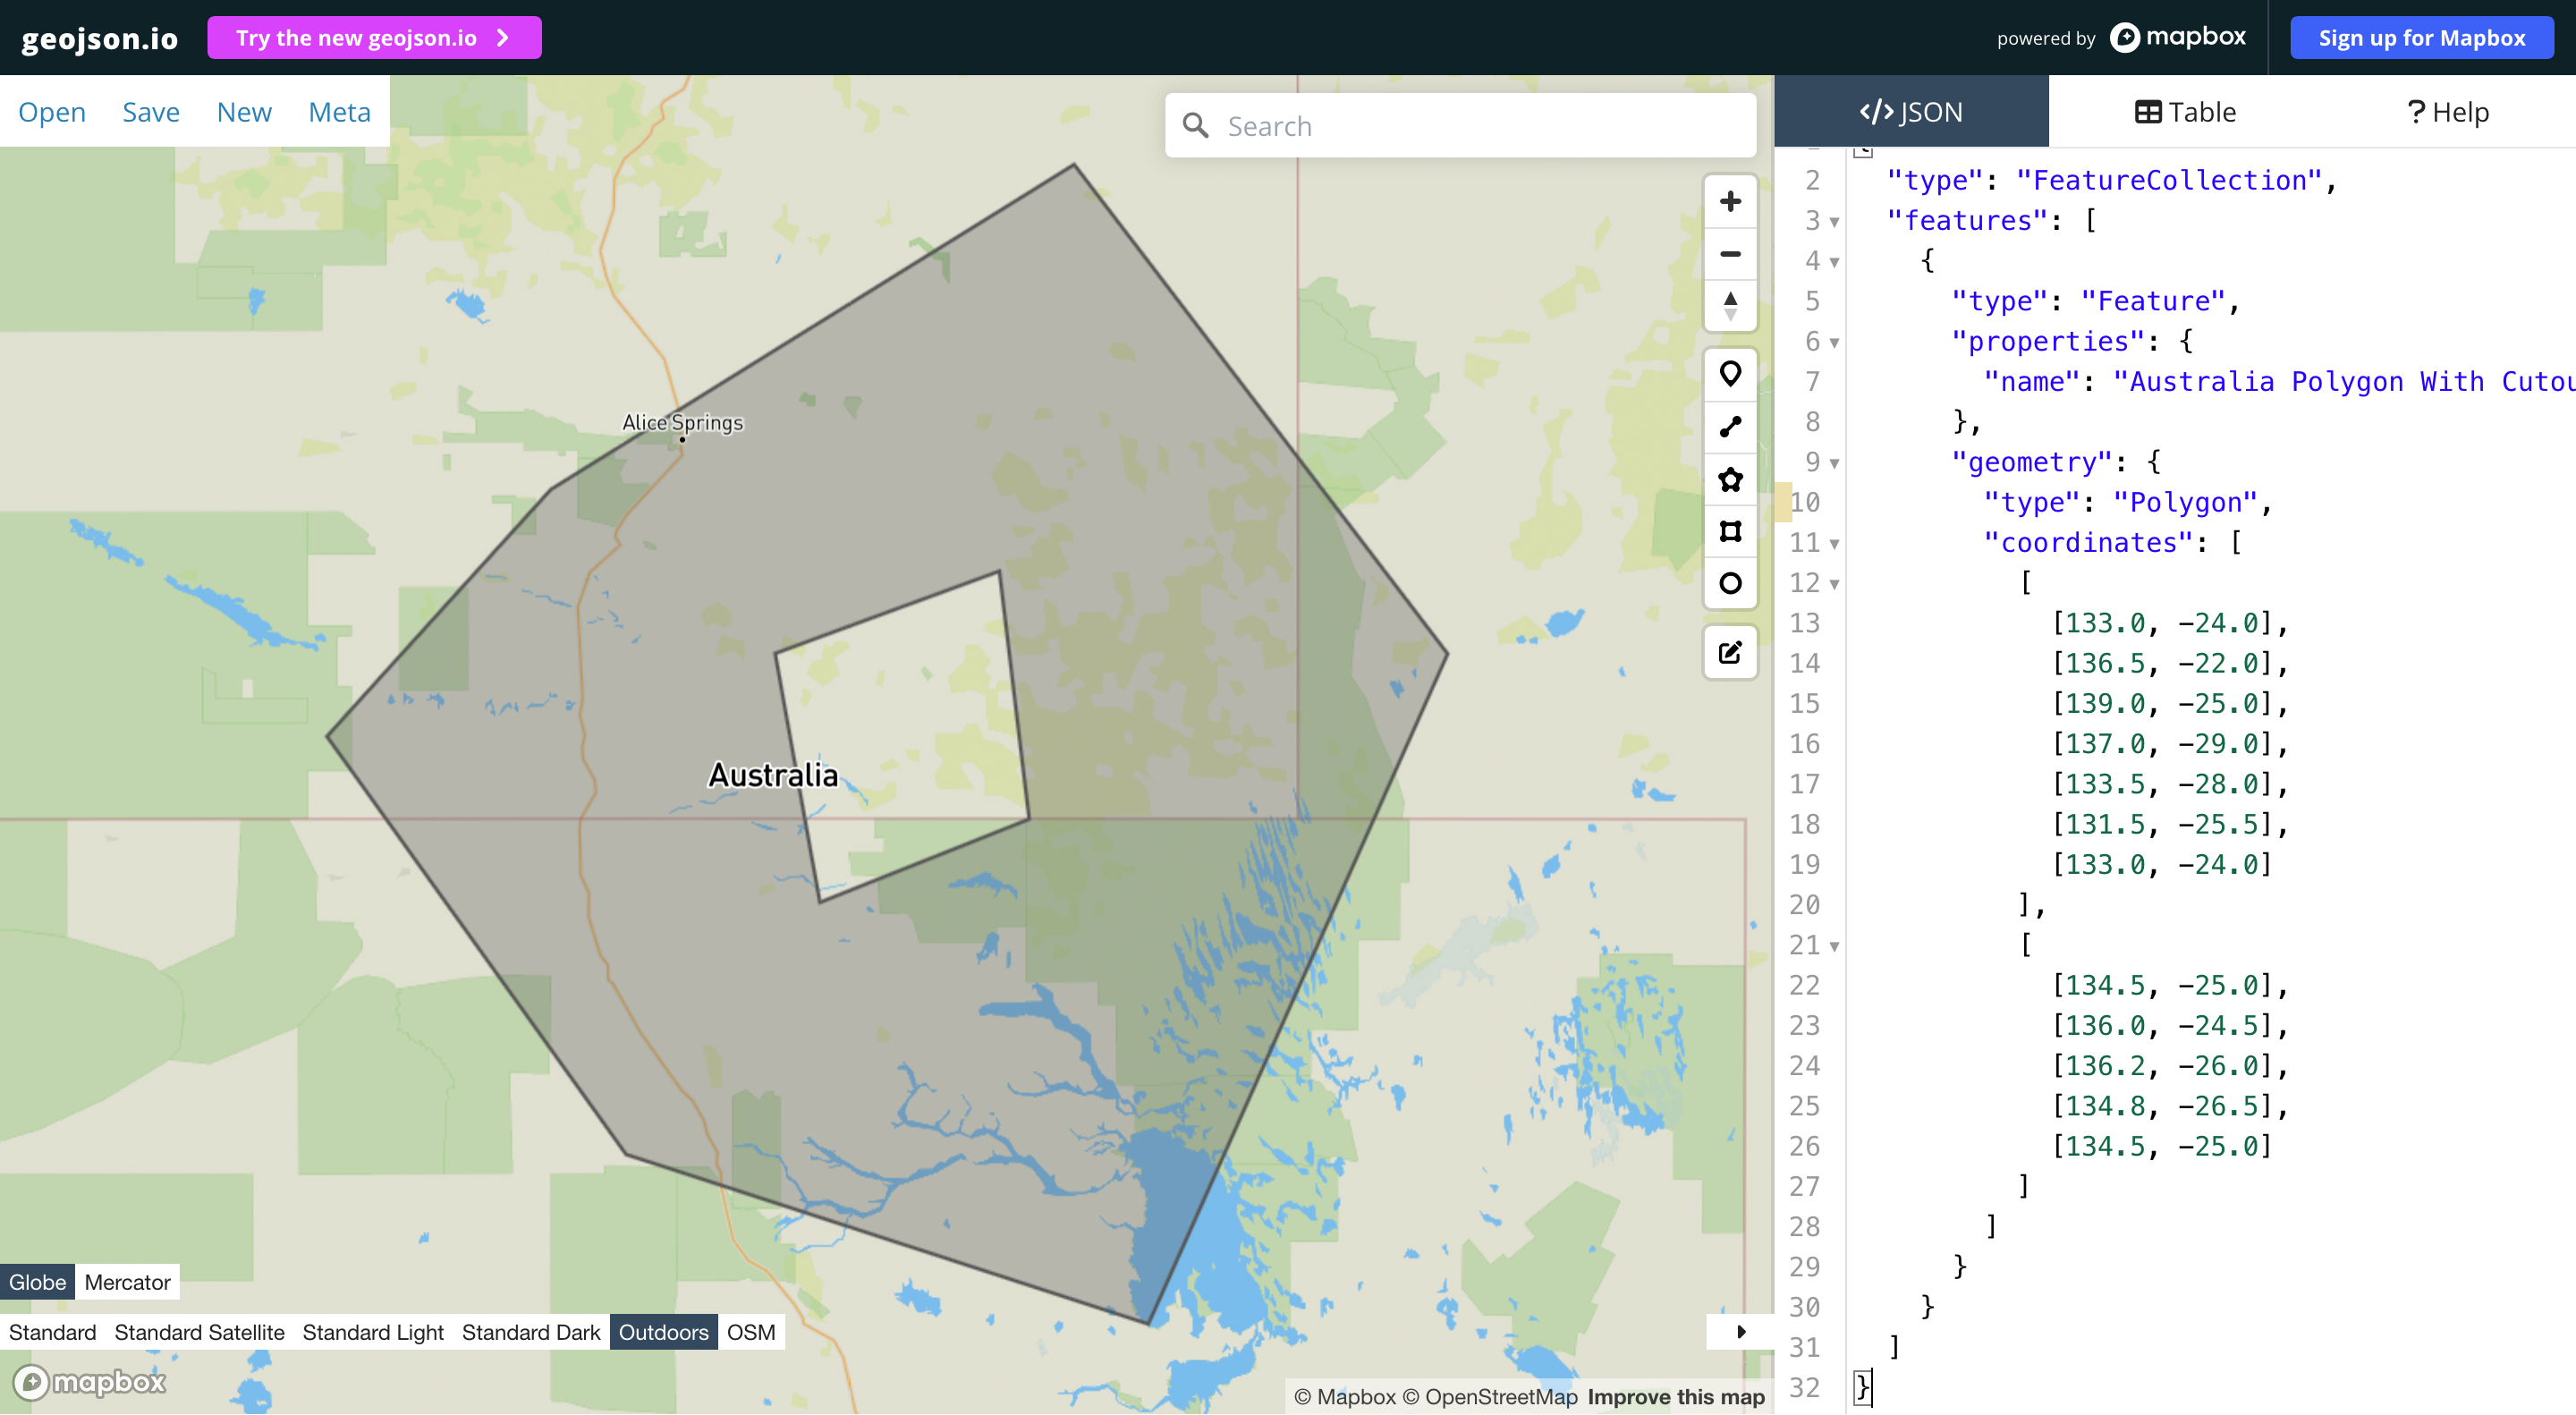2576x1415 pixels.
Task: Open the Open menu
Action: 52,112
